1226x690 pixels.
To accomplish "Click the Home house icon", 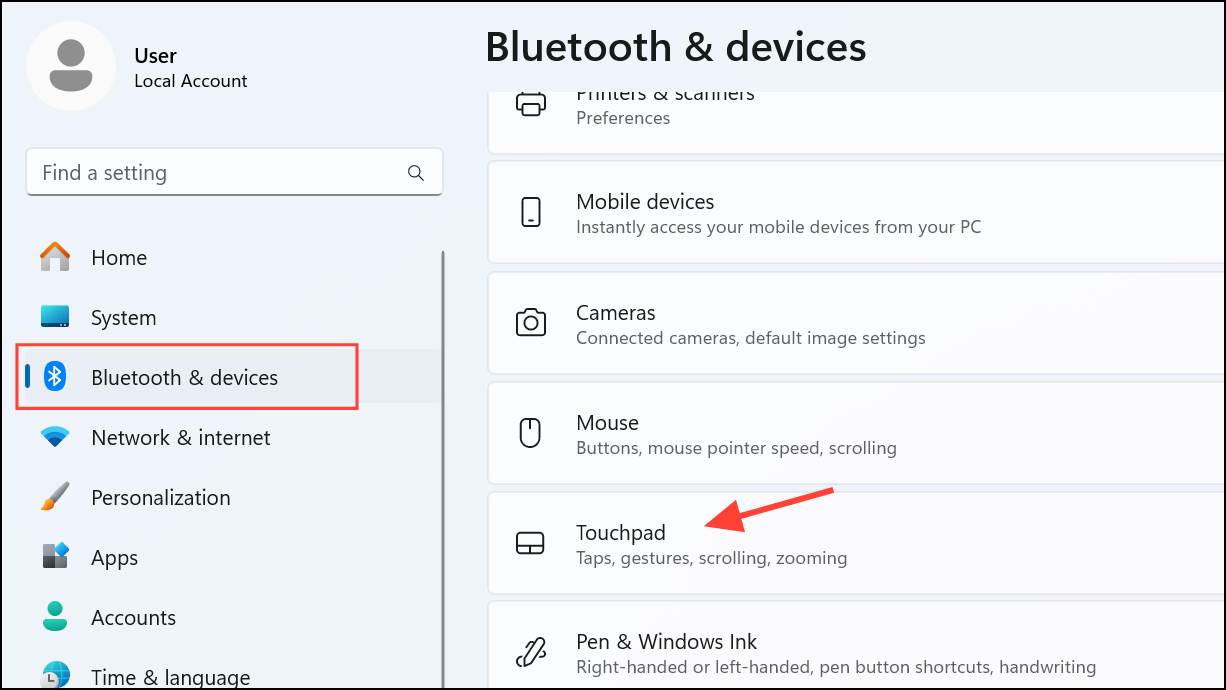I will click(55, 257).
